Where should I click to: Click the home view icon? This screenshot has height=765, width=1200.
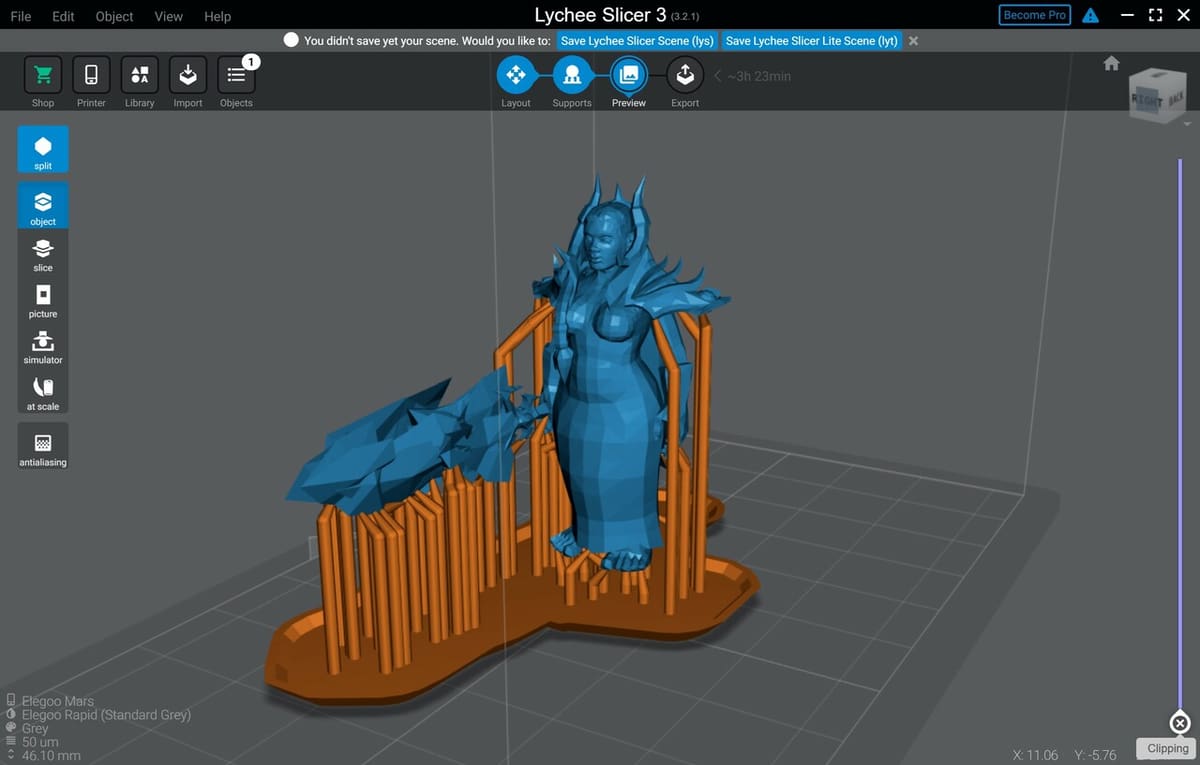pos(1111,63)
